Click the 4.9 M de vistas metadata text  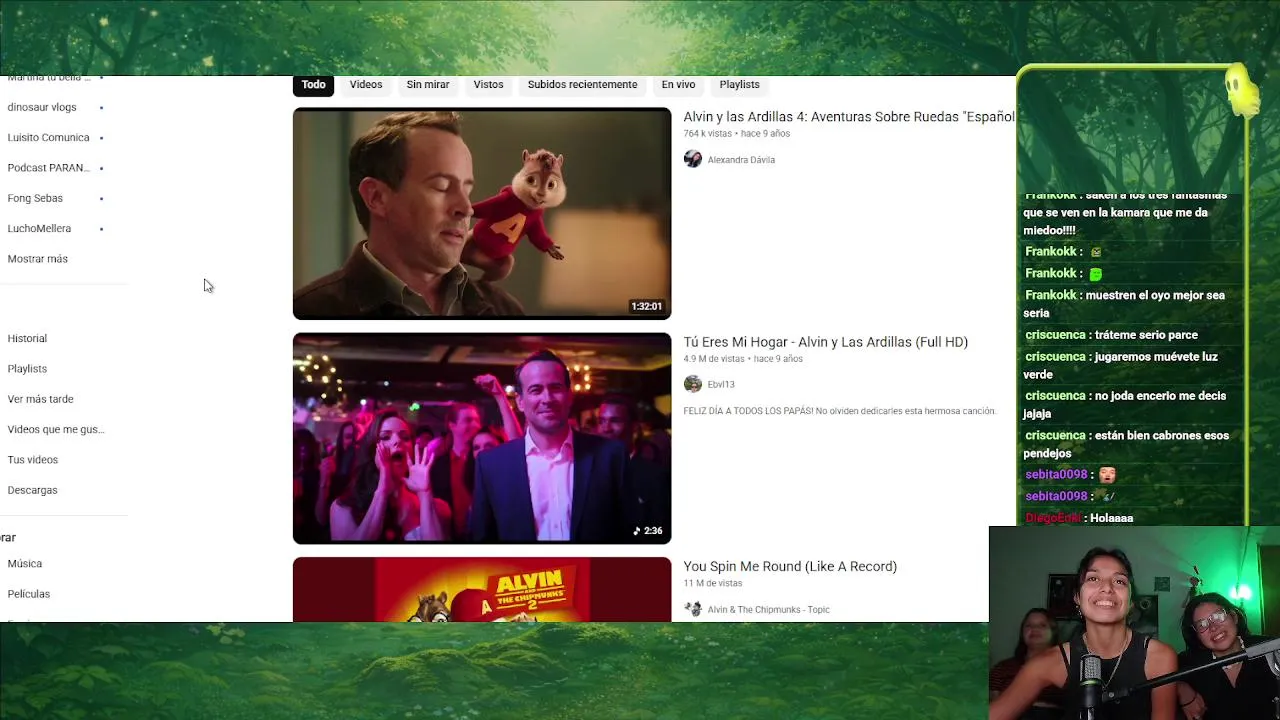point(714,359)
